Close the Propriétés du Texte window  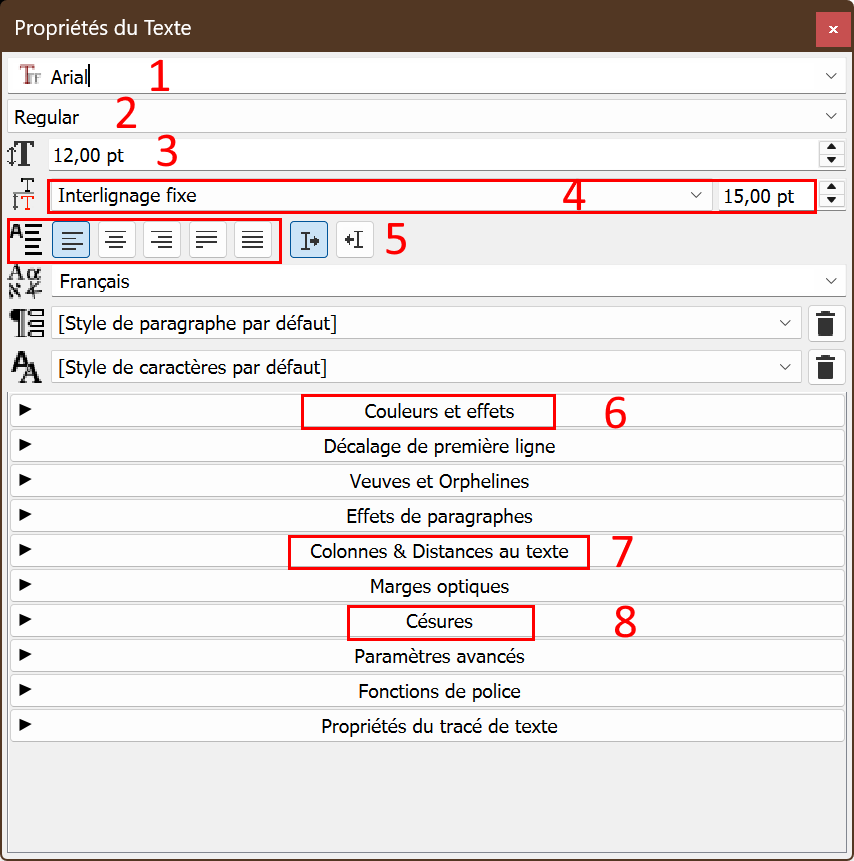832,29
